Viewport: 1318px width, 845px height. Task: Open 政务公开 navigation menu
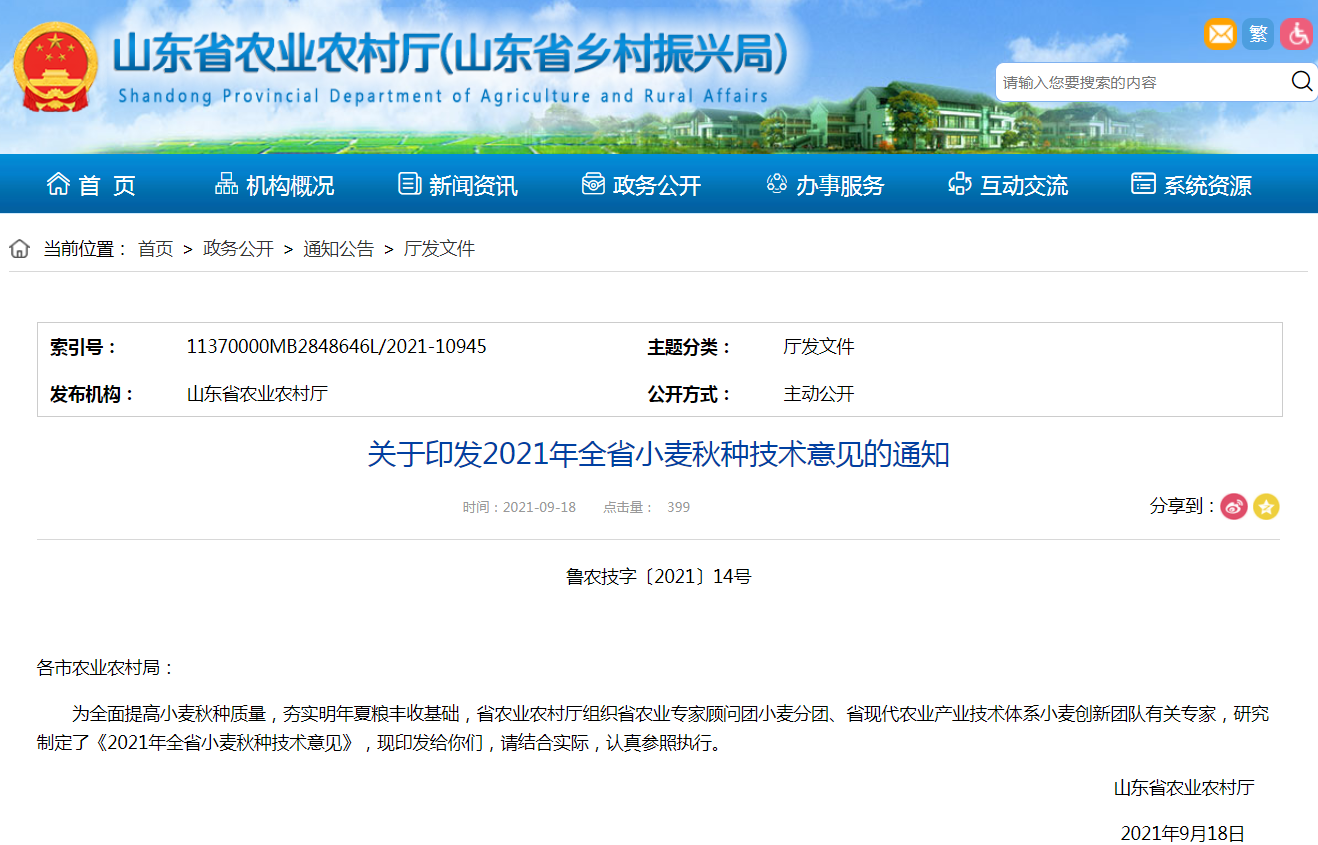tap(657, 186)
